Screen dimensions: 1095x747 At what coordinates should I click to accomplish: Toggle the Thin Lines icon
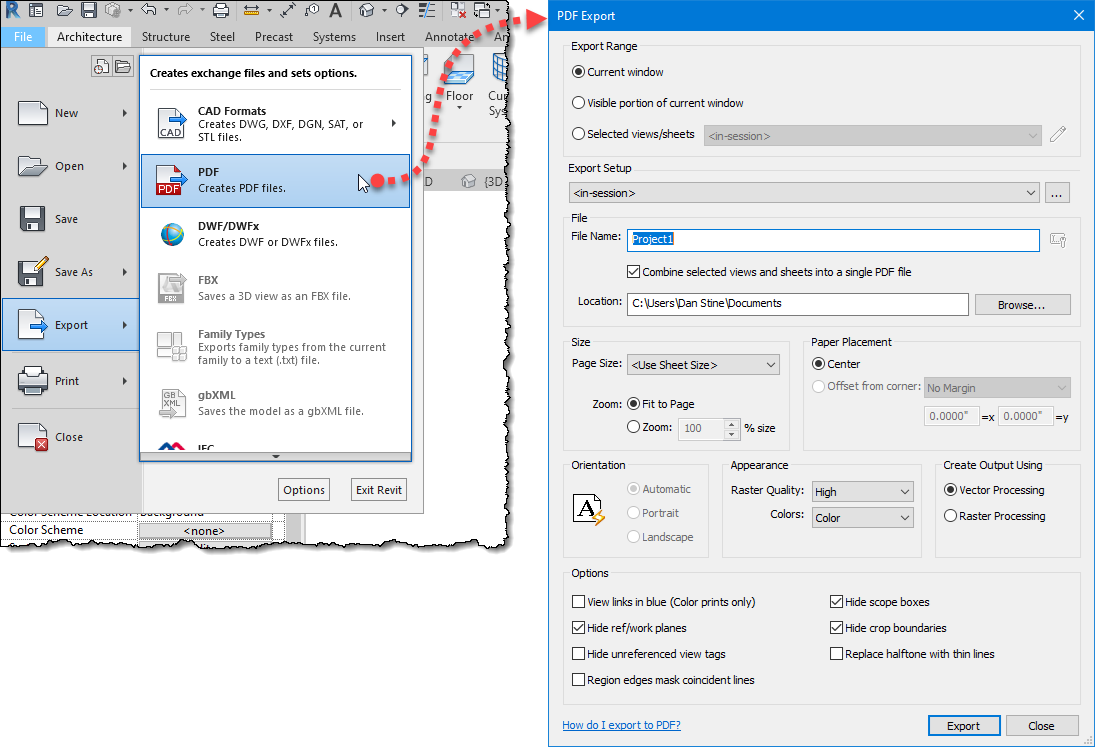click(427, 10)
